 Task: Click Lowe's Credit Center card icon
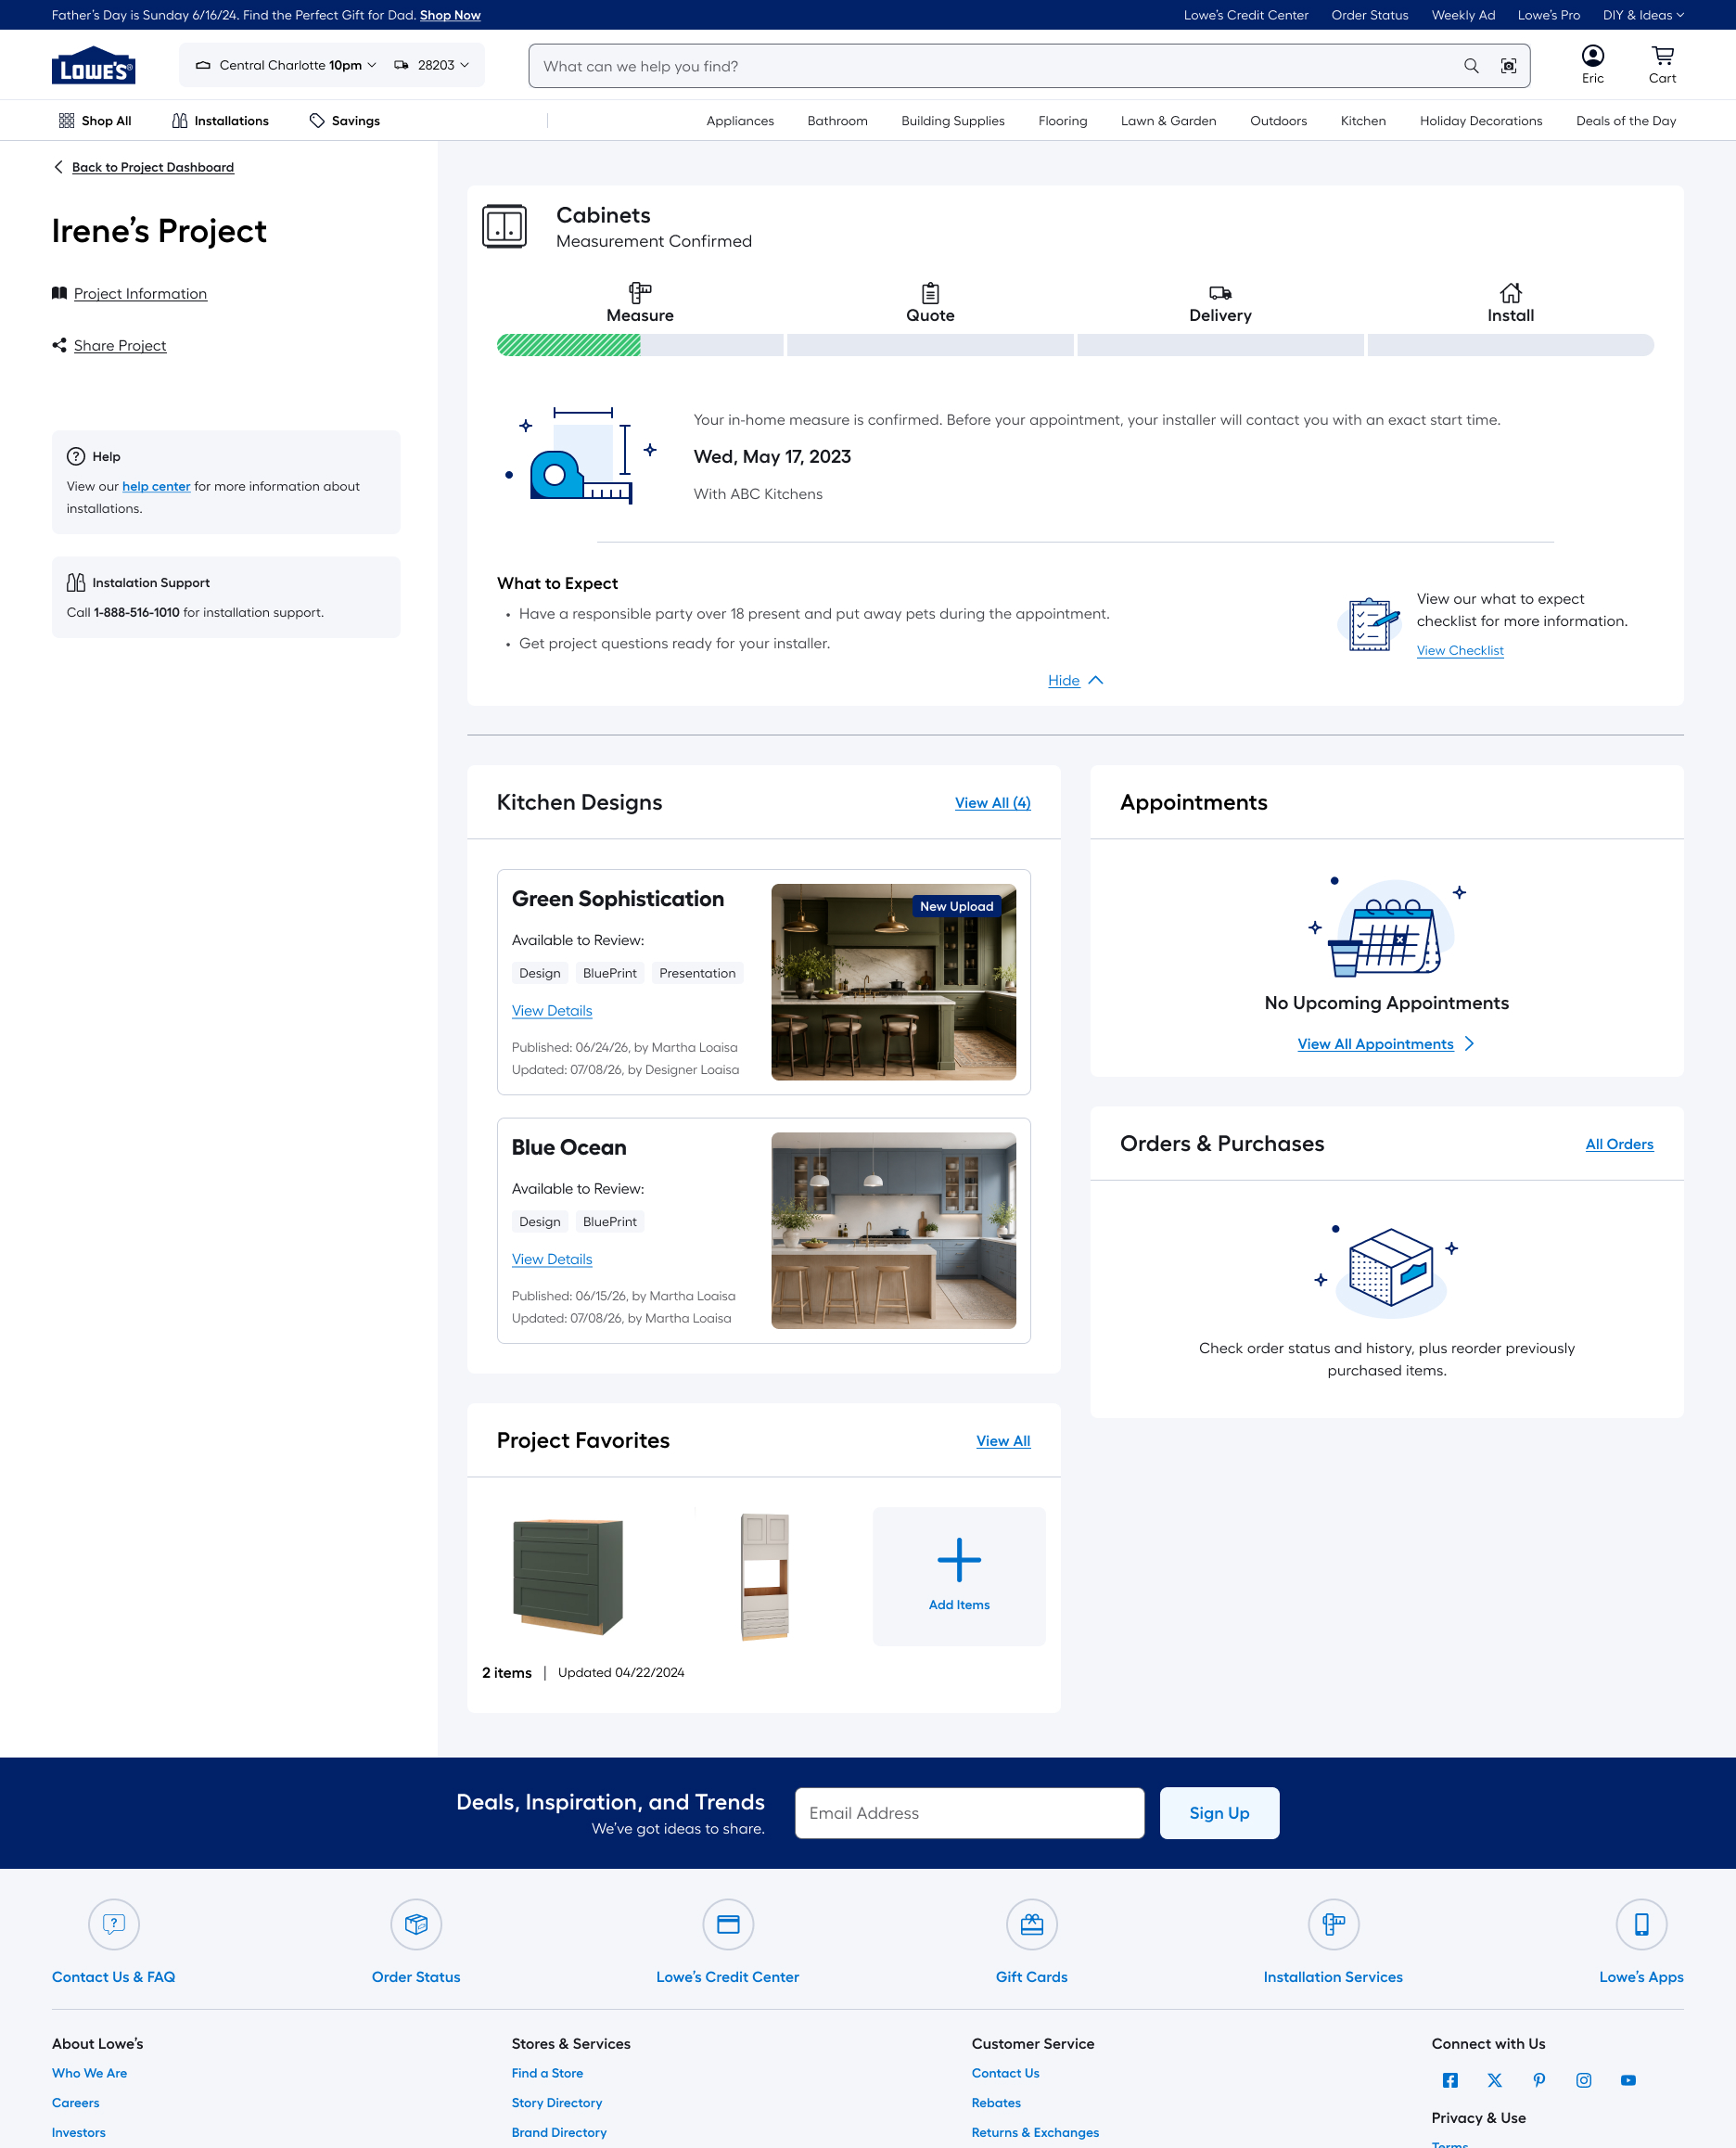728,1924
